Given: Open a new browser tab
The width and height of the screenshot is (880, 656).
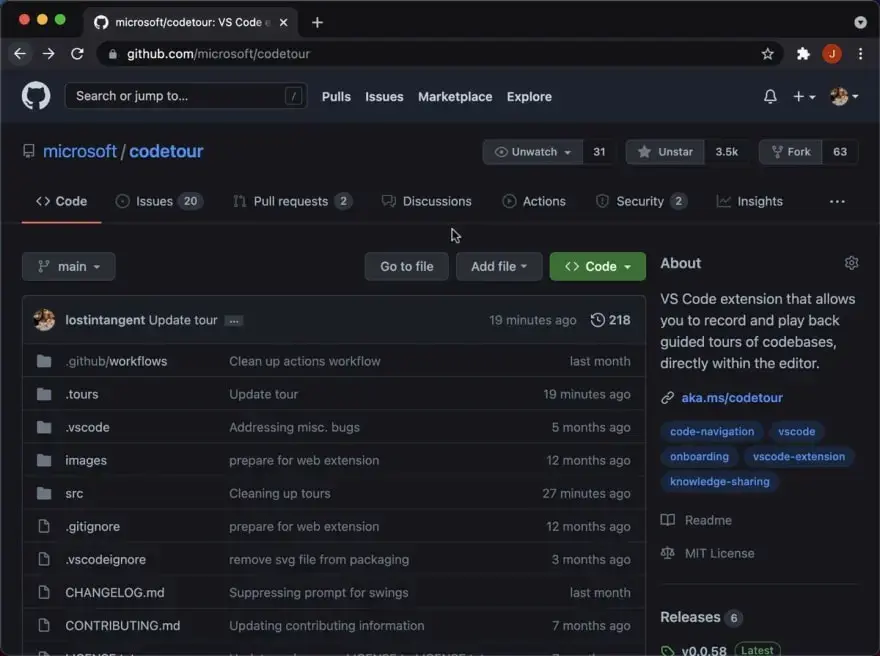Looking at the screenshot, I should [x=317, y=22].
